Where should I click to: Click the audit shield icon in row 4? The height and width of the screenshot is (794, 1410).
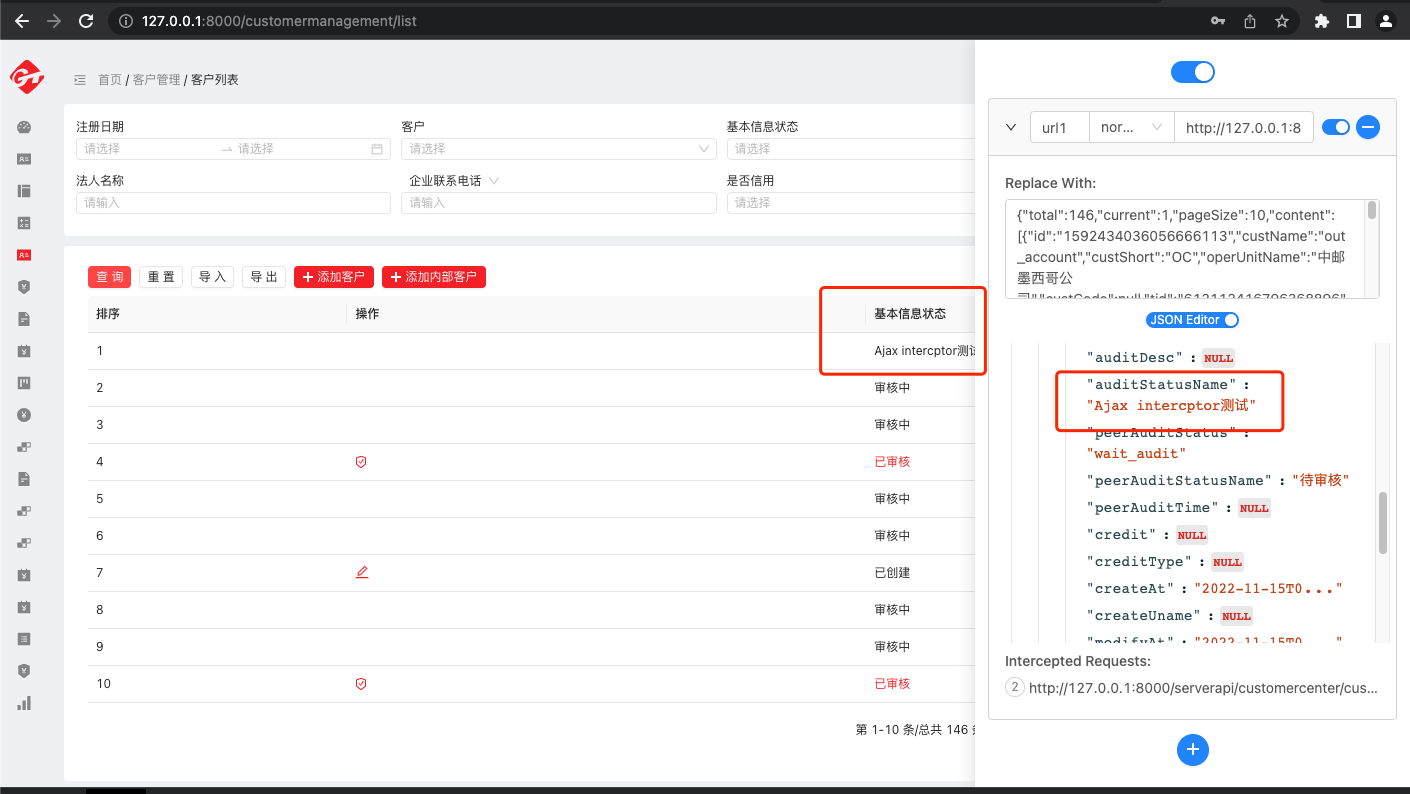click(x=361, y=462)
